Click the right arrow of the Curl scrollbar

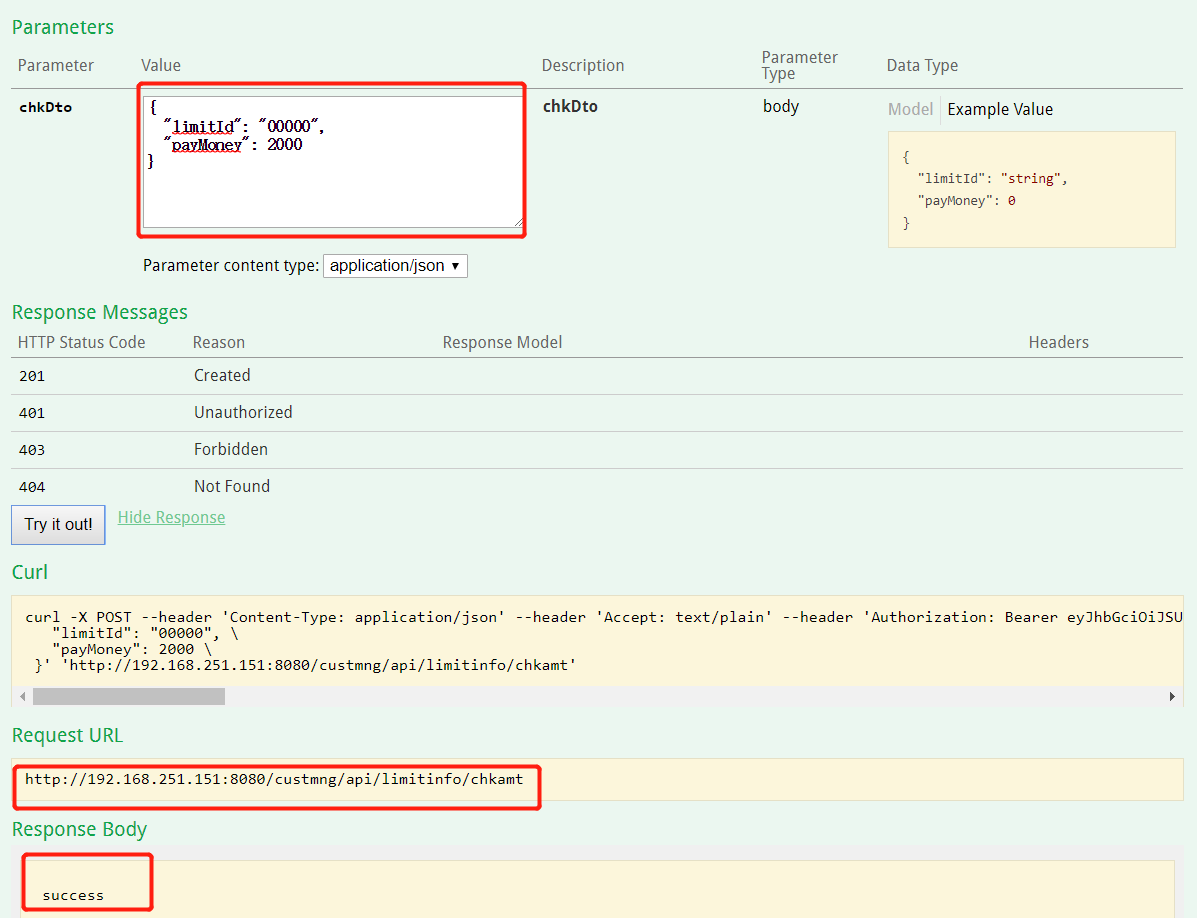tap(1172, 696)
